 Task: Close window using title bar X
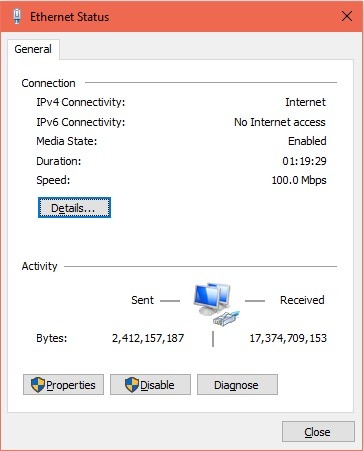(x=347, y=16)
